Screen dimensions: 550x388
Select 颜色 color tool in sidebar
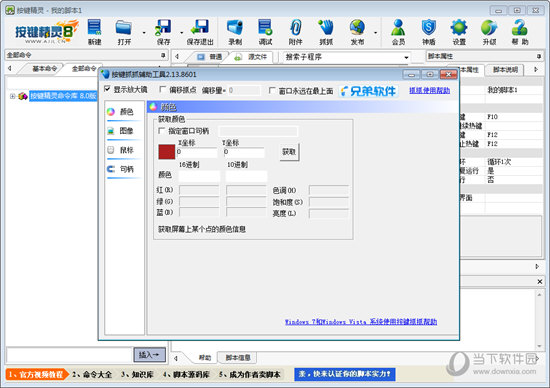click(121, 112)
